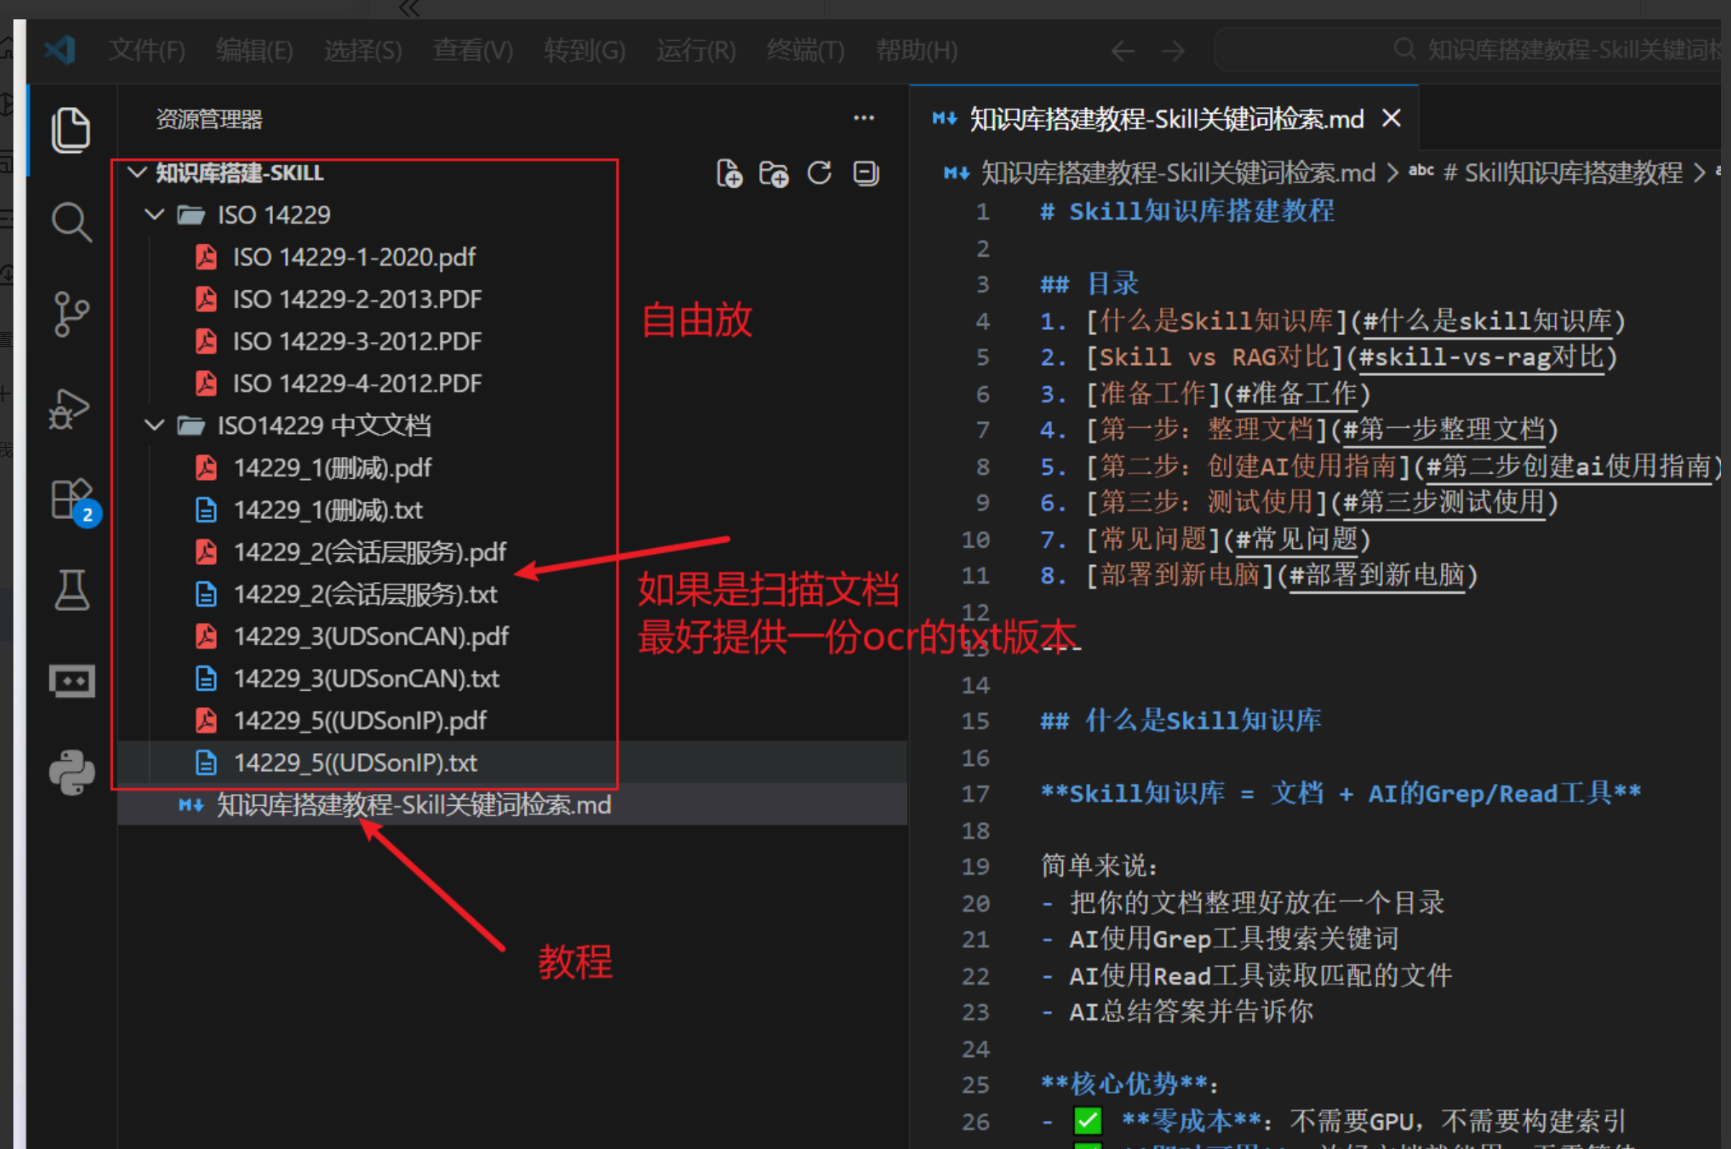Screen dimensions: 1731x1149
Task: Refresh the explorer file tree
Action: click(x=819, y=173)
